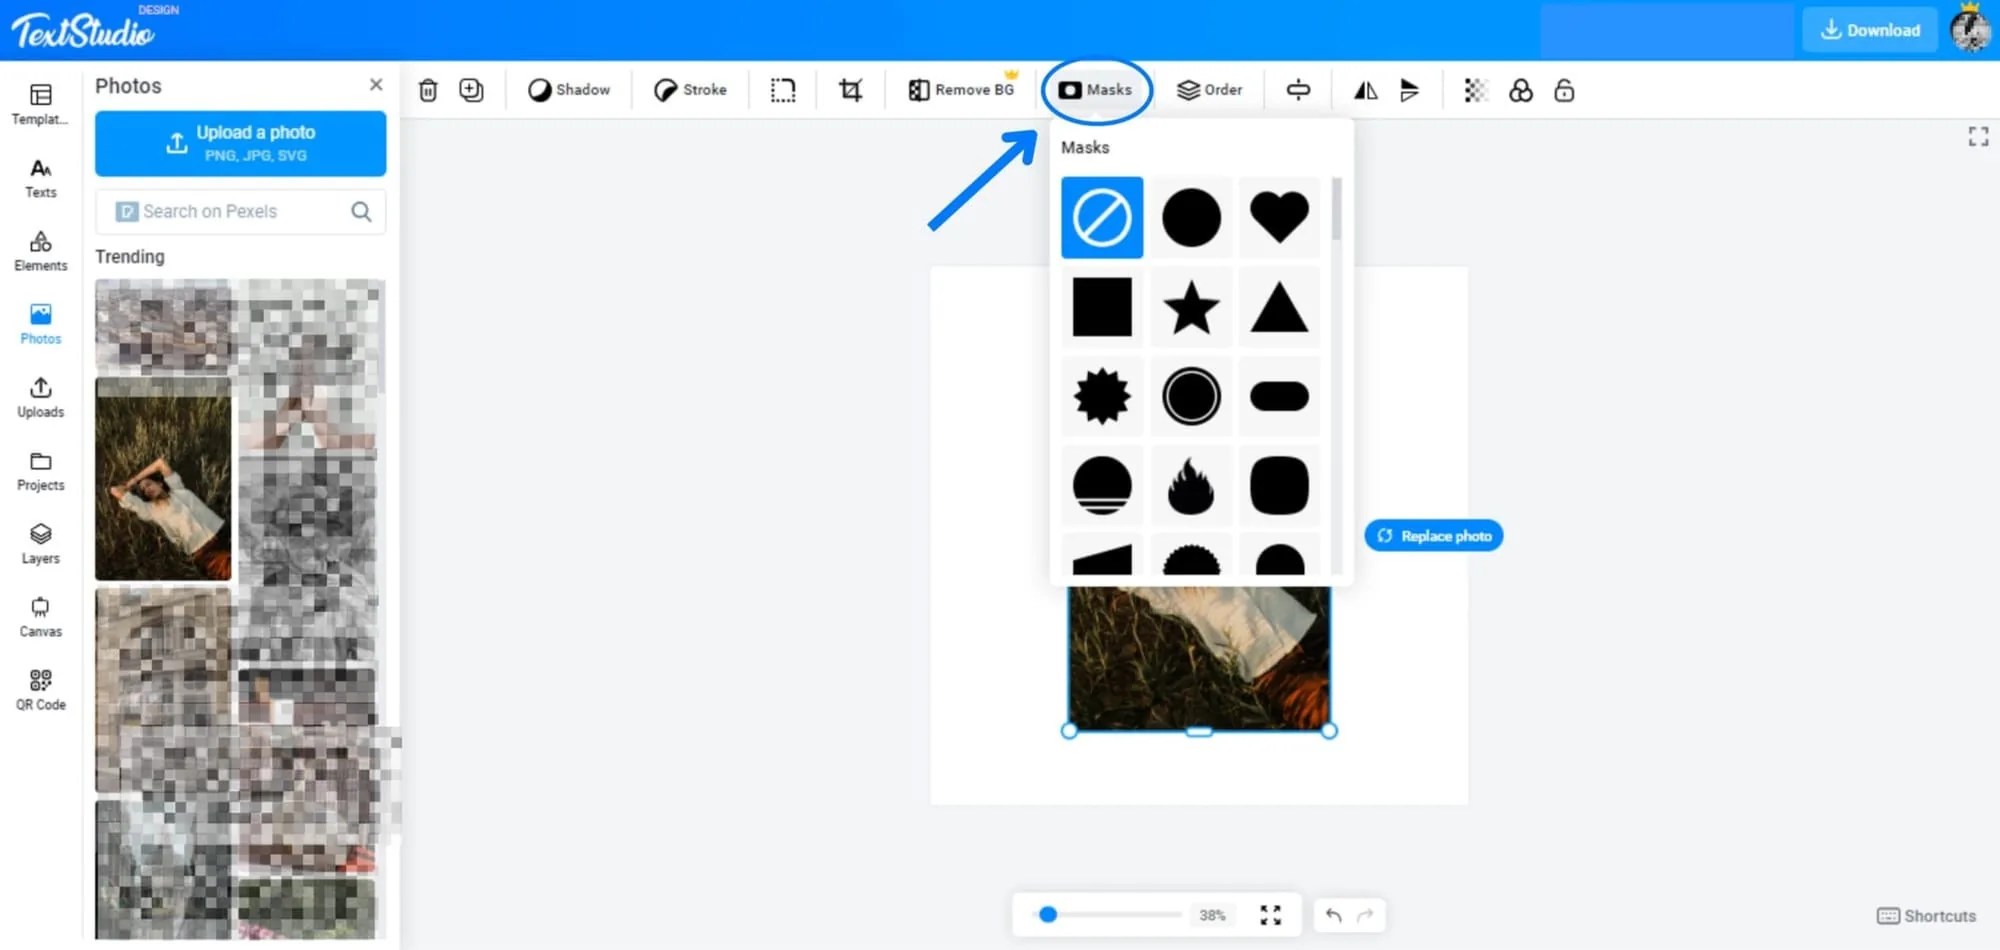Click the Replace photo button
The width and height of the screenshot is (2000, 950).
pyautogui.click(x=1433, y=536)
